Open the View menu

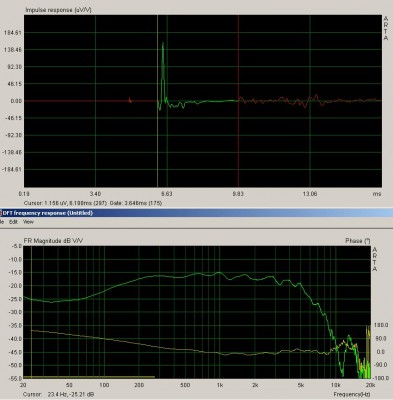pos(28,222)
